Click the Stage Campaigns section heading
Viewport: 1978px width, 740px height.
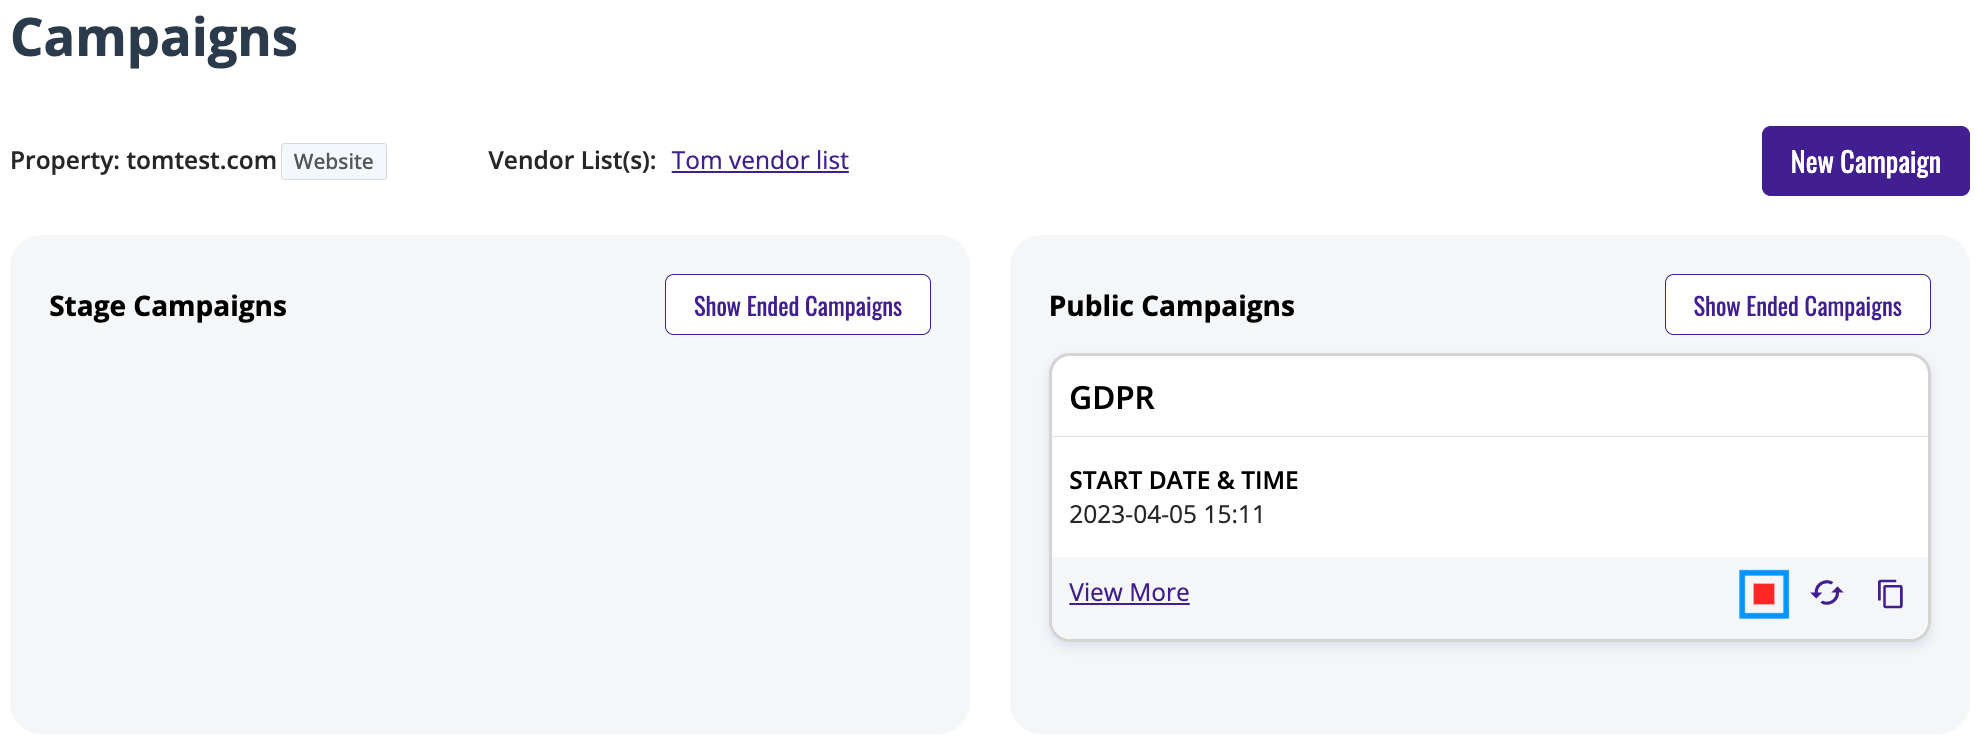coord(168,306)
